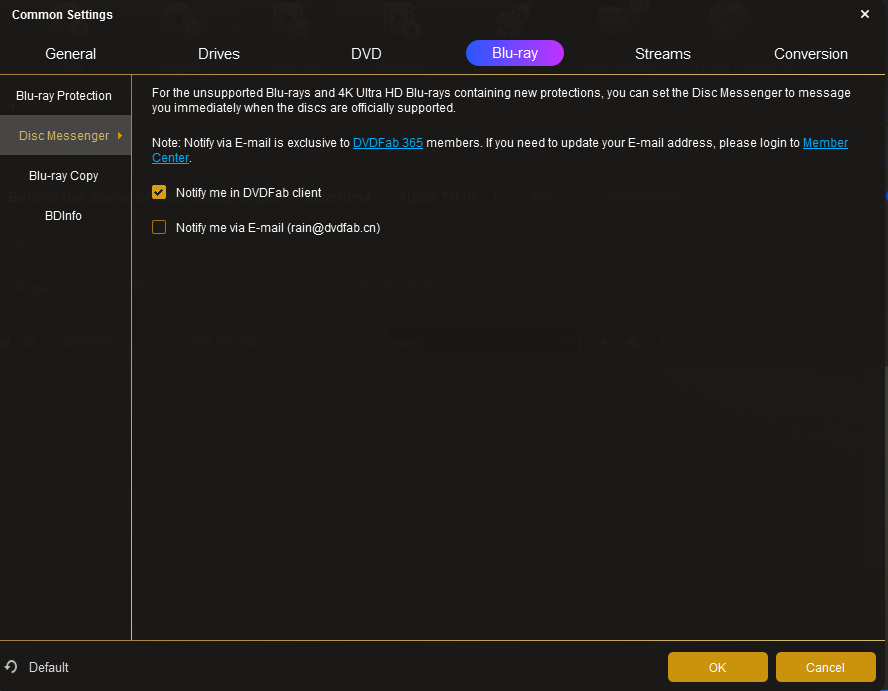Image resolution: width=888 pixels, height=691 pixels.
Task: Follow the DVDFab 365 link
Action: 388,143
